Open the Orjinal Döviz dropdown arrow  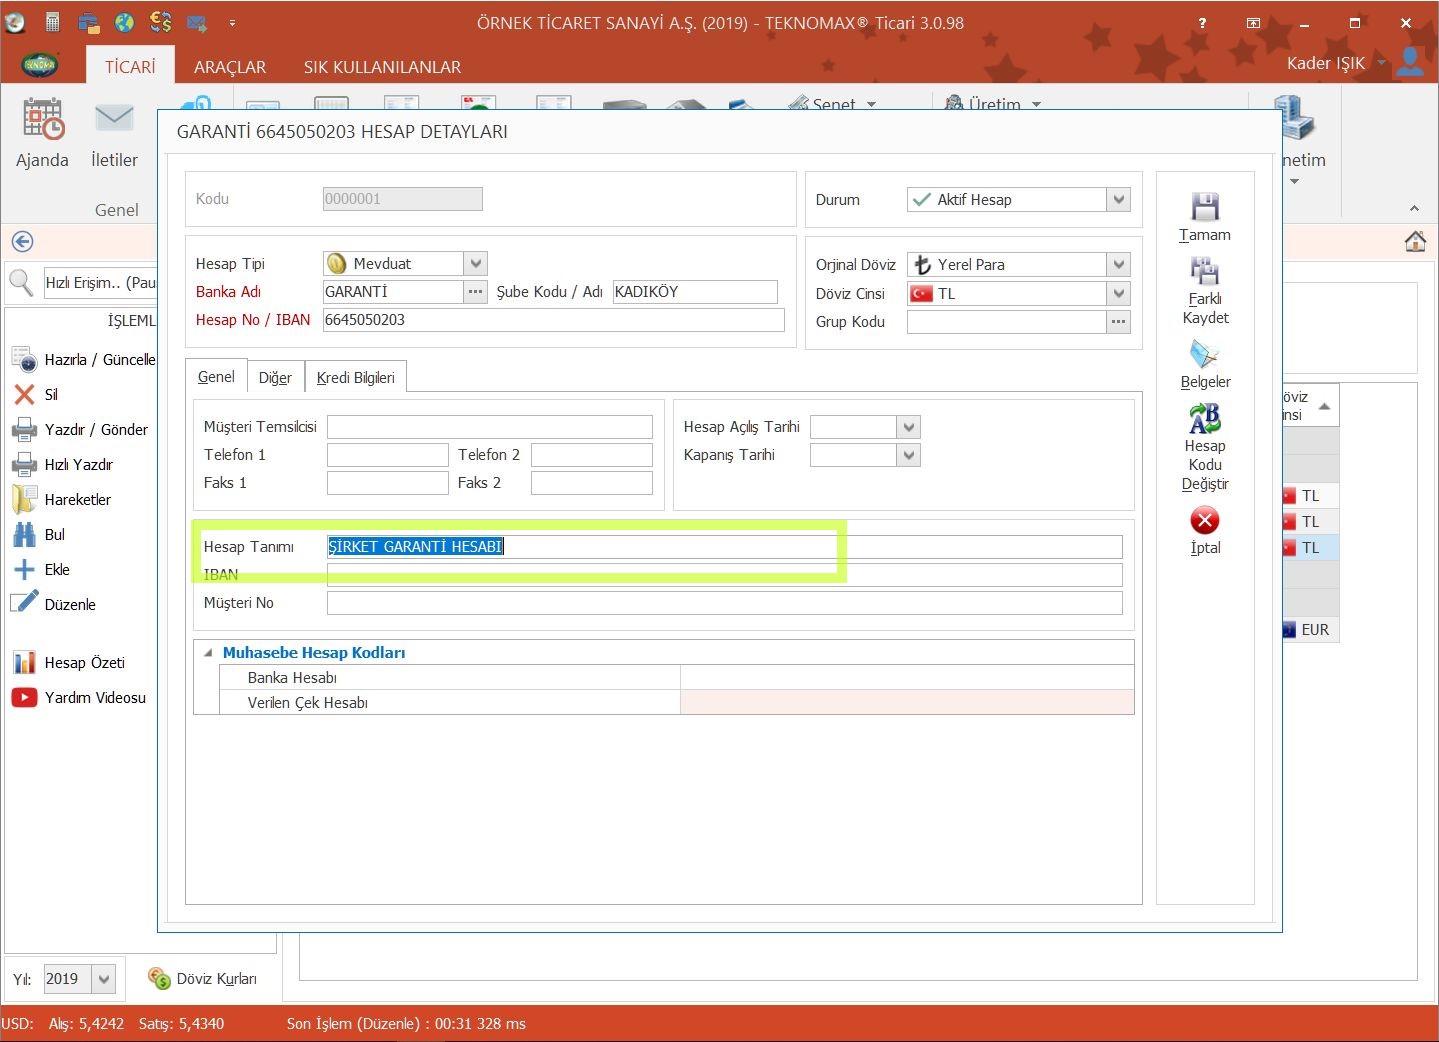point(1119,264)
